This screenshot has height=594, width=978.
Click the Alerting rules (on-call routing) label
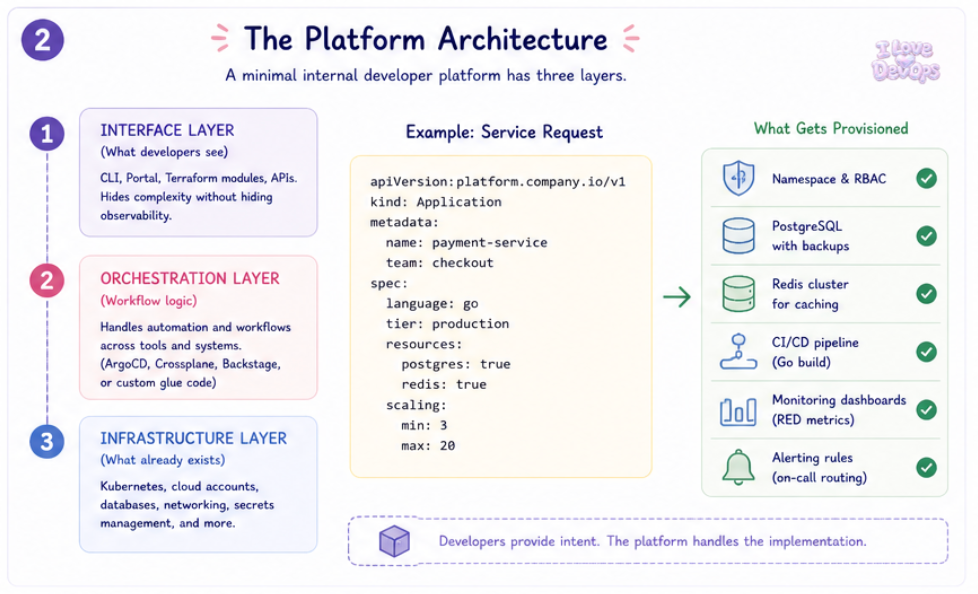point(820,467)
